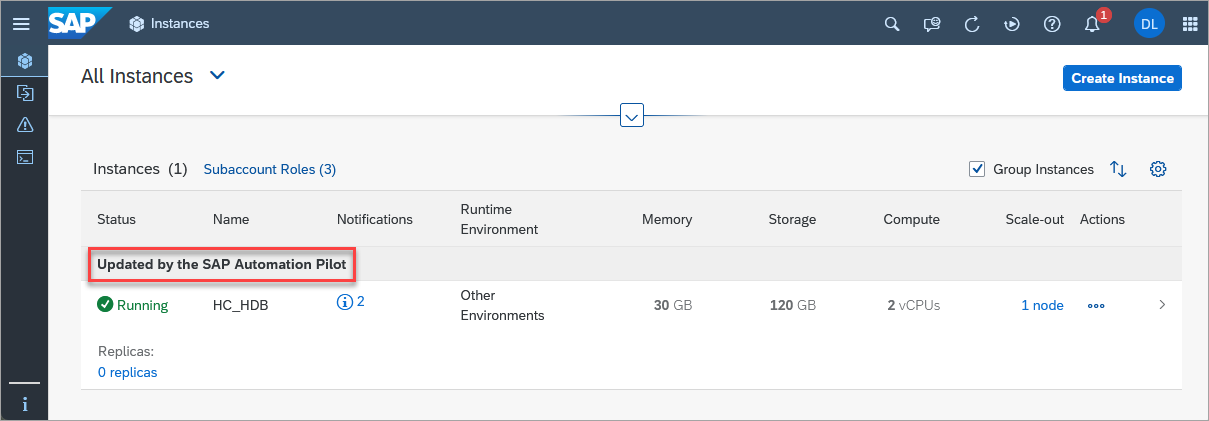Click the Create Instance button
The image size is (1209, 421).
coord(1122,78)
